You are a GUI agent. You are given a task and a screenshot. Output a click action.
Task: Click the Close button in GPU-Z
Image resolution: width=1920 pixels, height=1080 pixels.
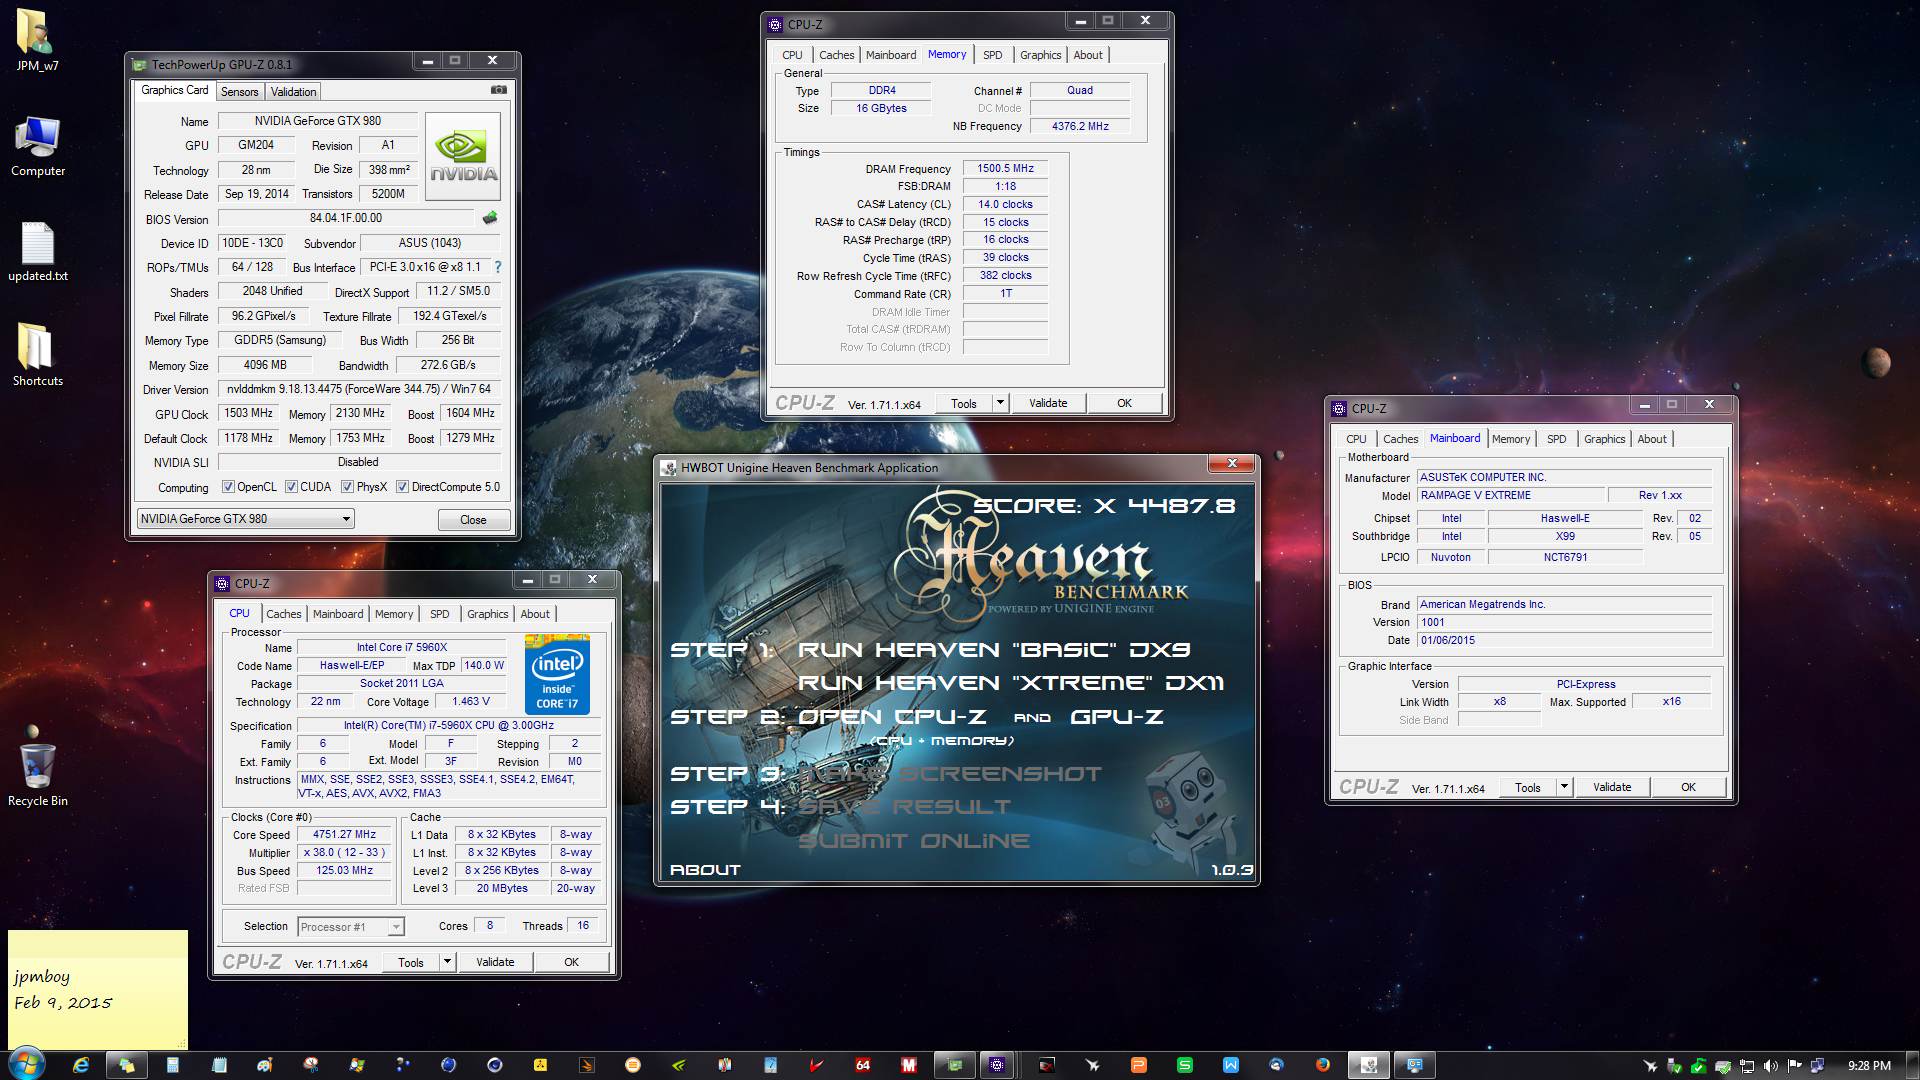[474, 520]
